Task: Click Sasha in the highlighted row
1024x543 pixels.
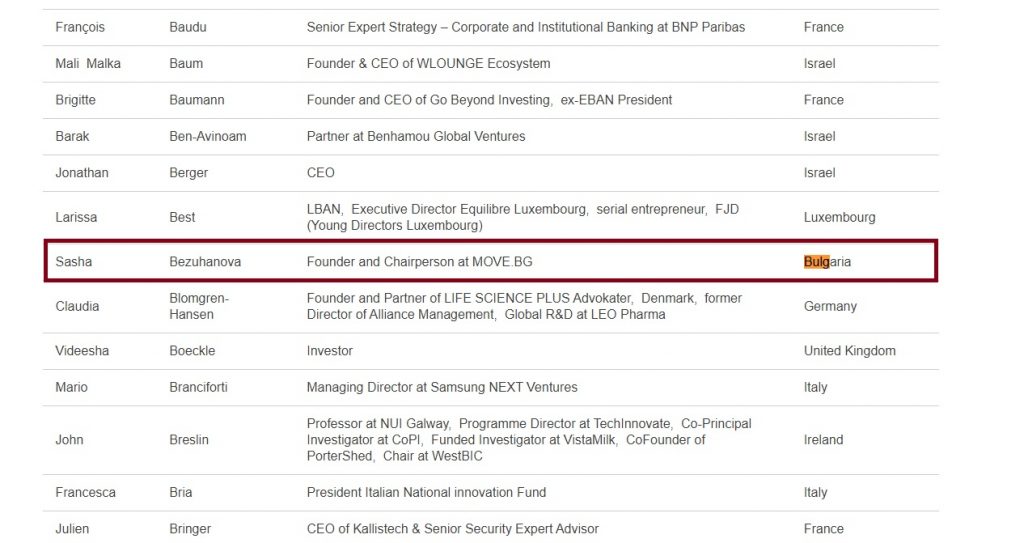Action: [x=74, y=262]
